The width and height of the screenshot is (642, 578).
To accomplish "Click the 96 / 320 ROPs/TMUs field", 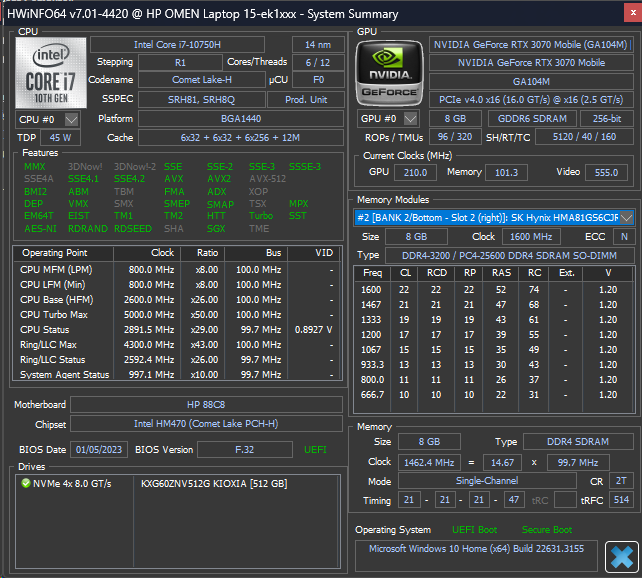I will [455, 137].
